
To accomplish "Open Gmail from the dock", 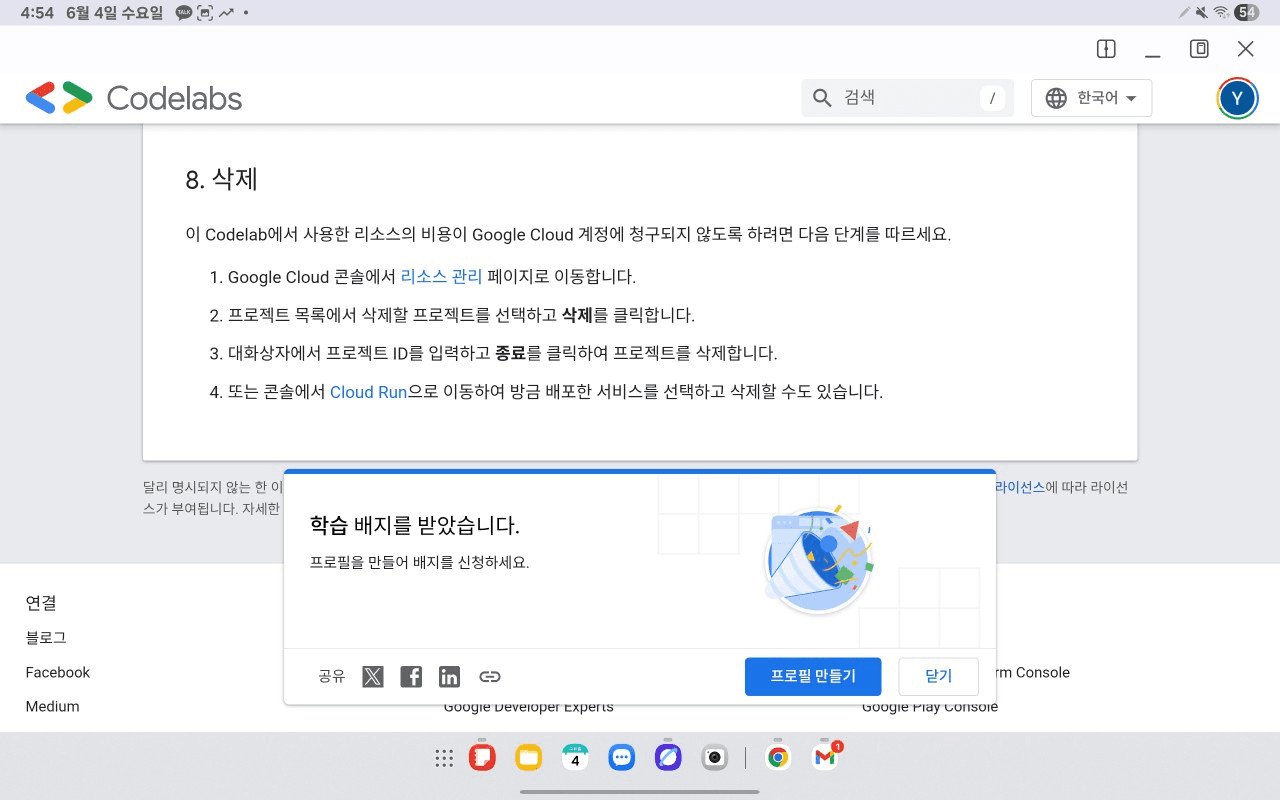I will (x=825, y=757).
